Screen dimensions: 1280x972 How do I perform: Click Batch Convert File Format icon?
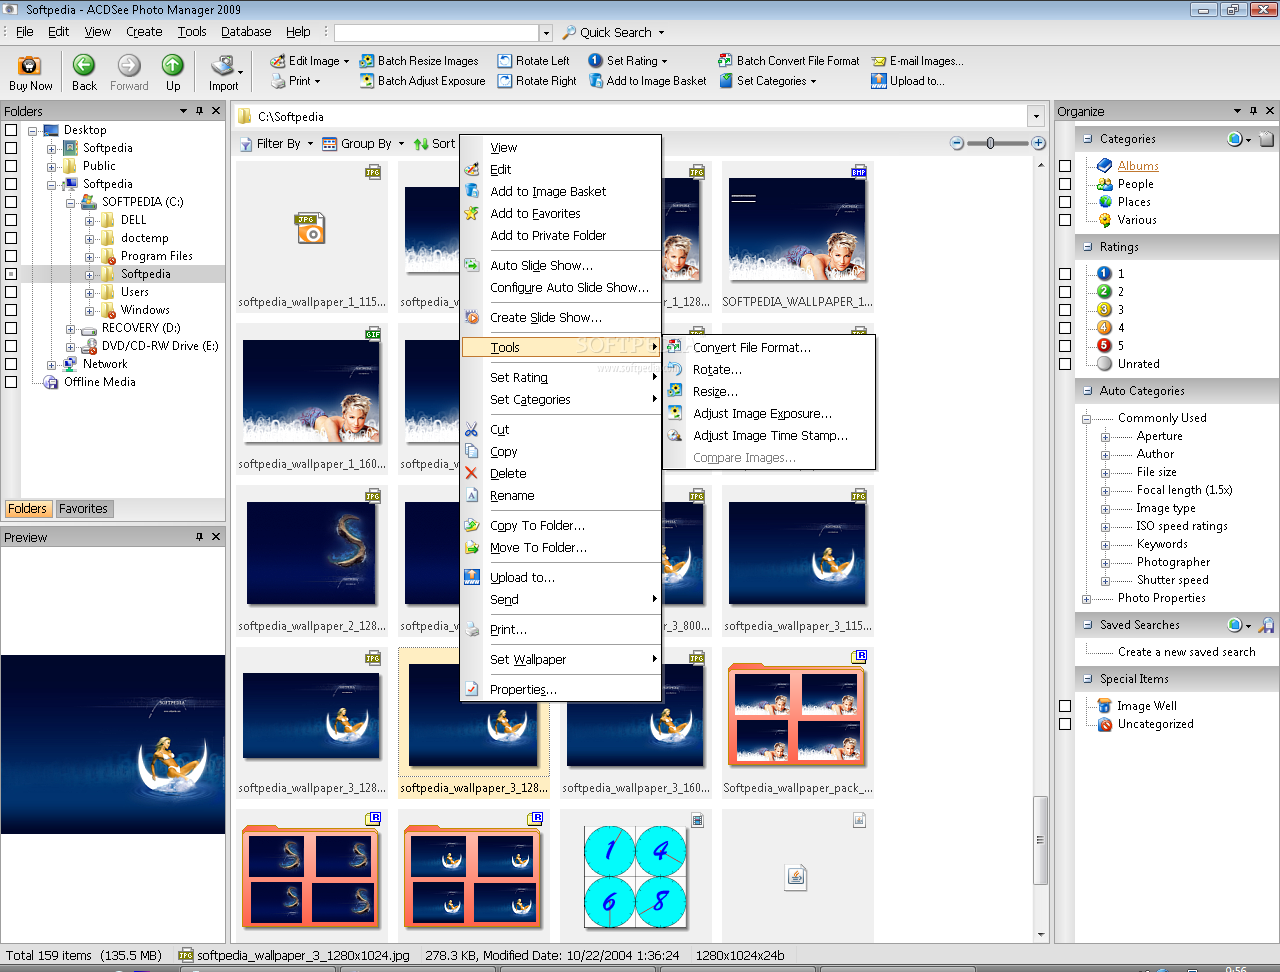(725, 61)
